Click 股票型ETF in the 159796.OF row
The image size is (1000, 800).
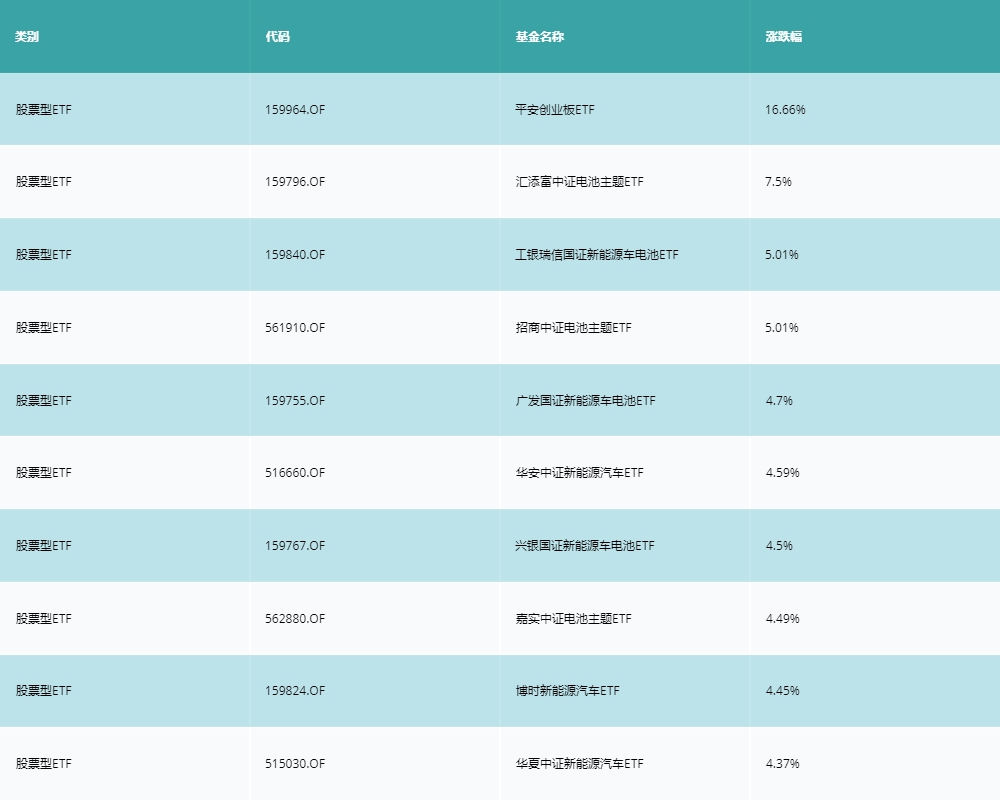(x=43, y=182)
